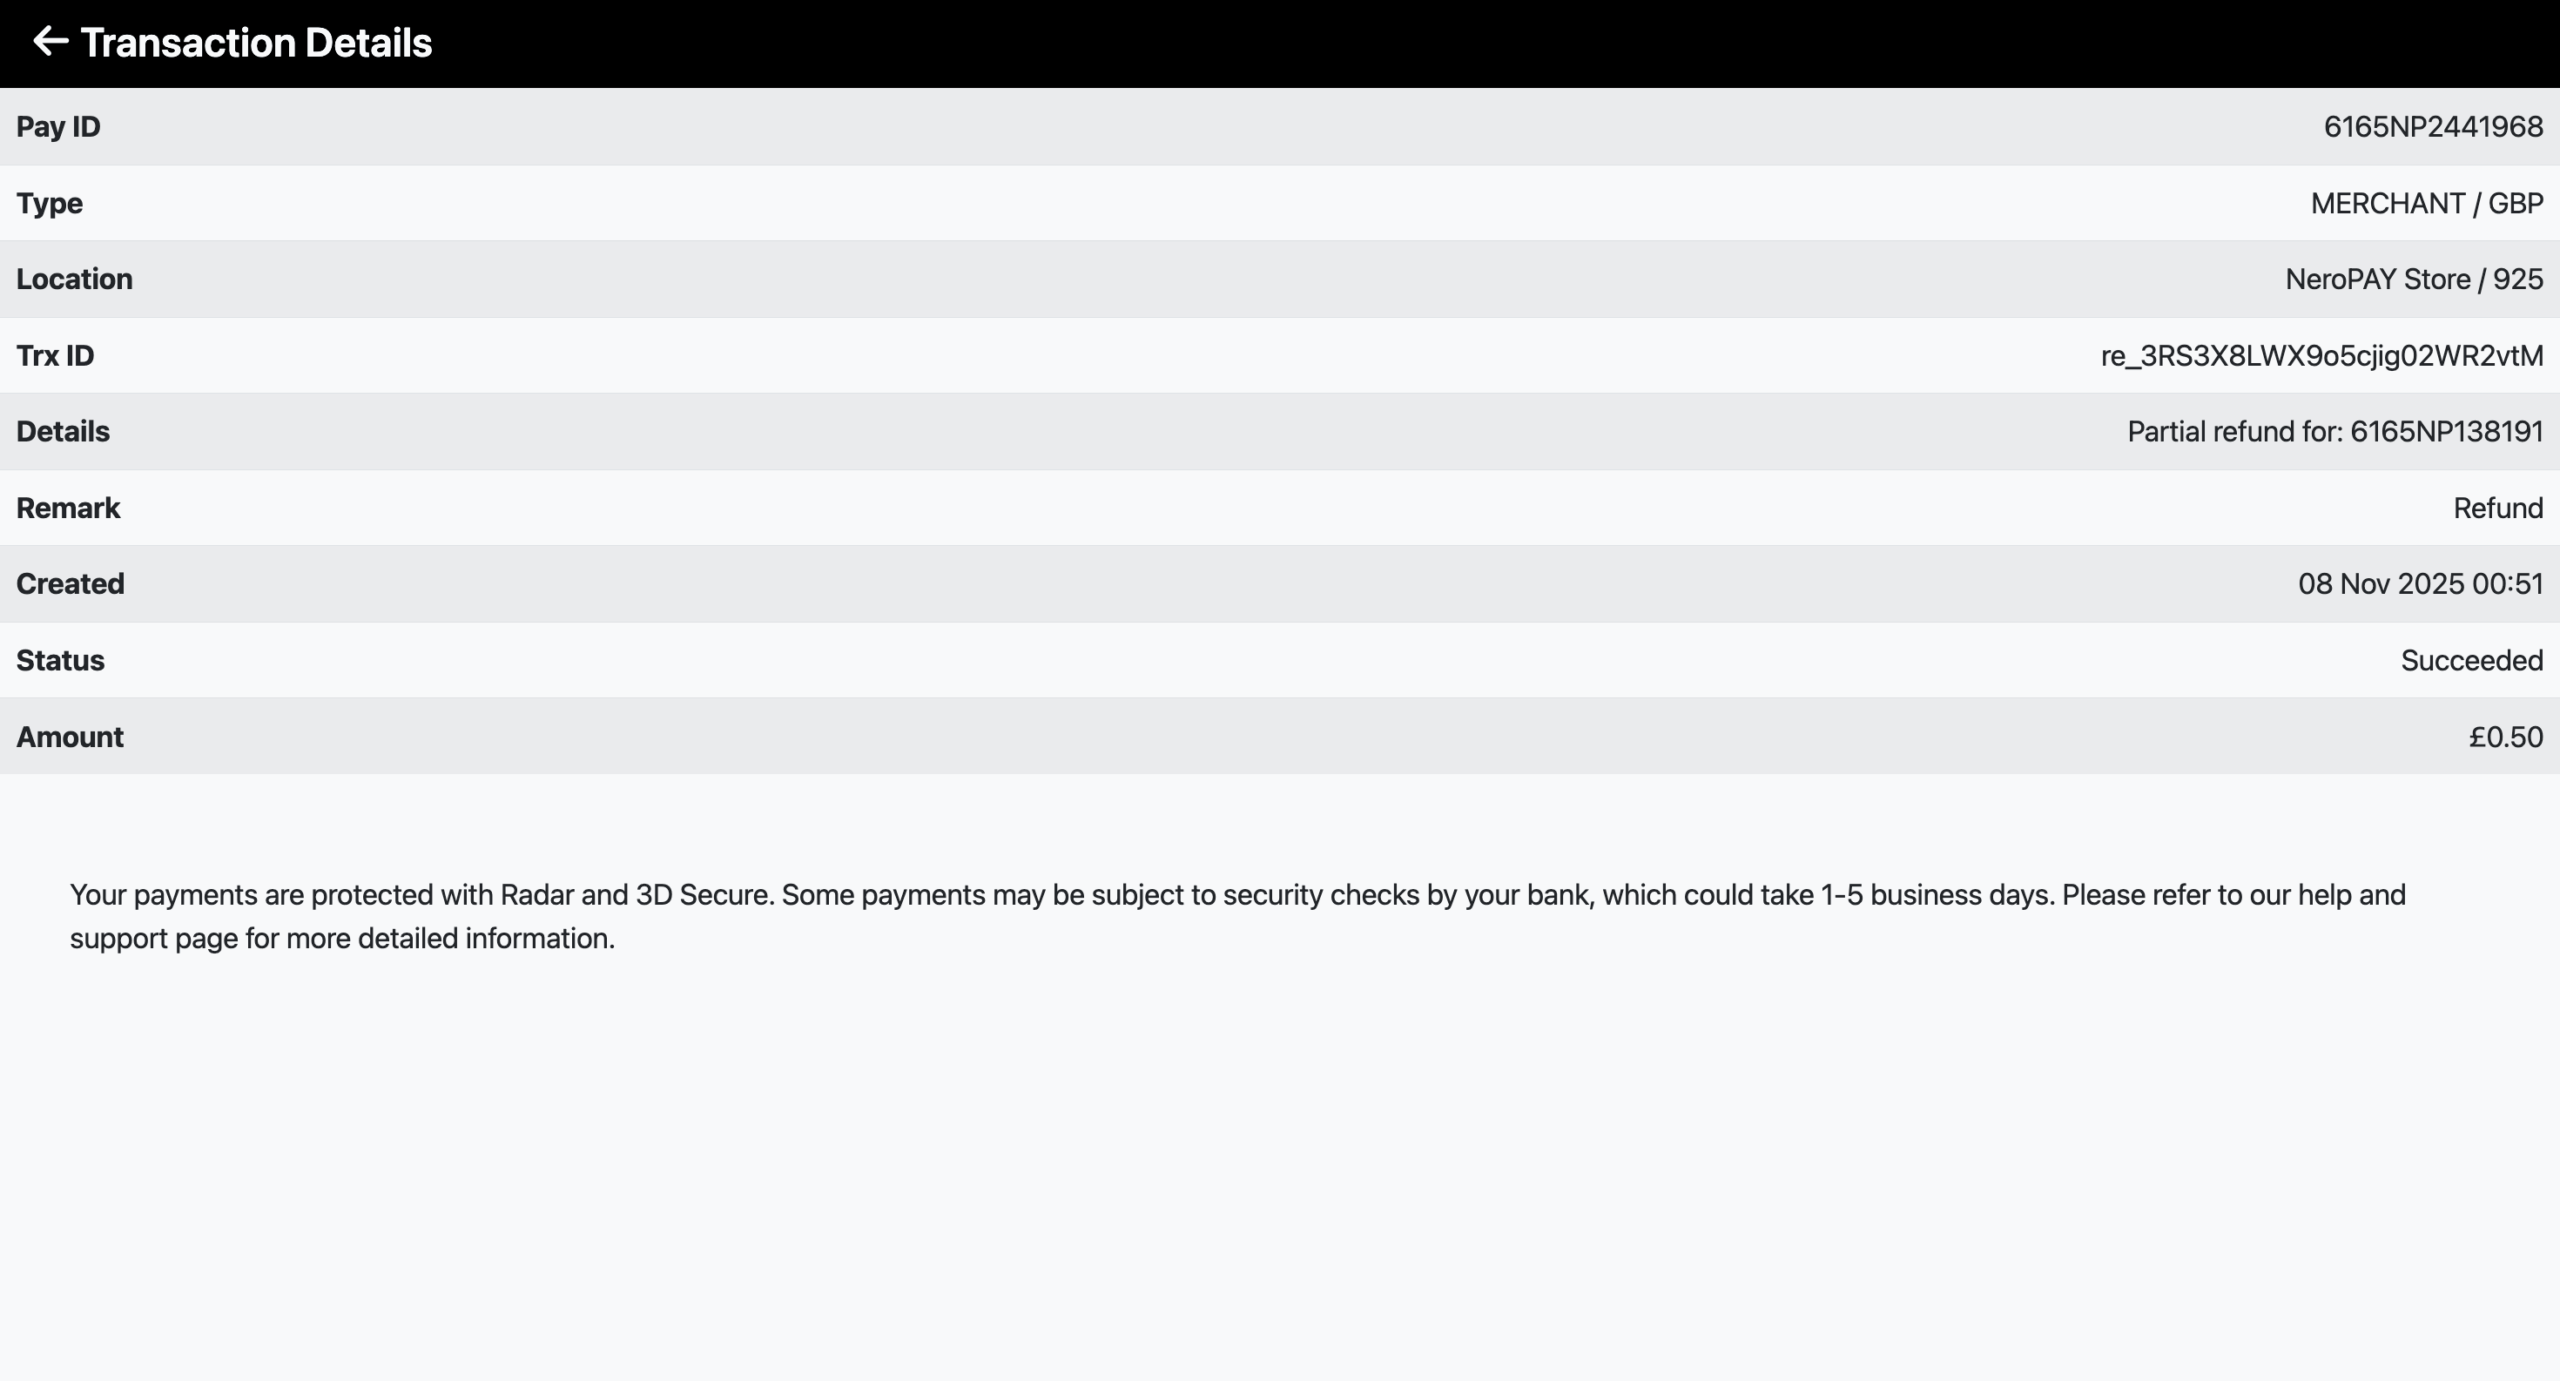This screenshot has width=2560, height=1381.
Task: Select the NeroPAY Store / 925 value
Action: (2413, 279)
